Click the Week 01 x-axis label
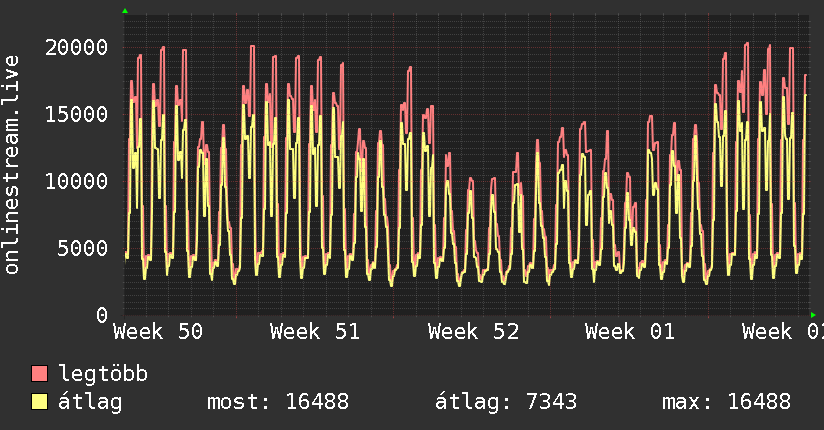The width and height of the screenshot is (824, 430). (x=630, y=332)
